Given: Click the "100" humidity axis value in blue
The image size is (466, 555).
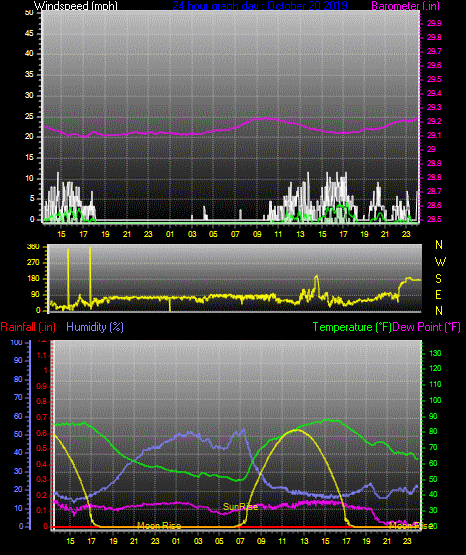Looking at the screenshot, I should point(17,343).
